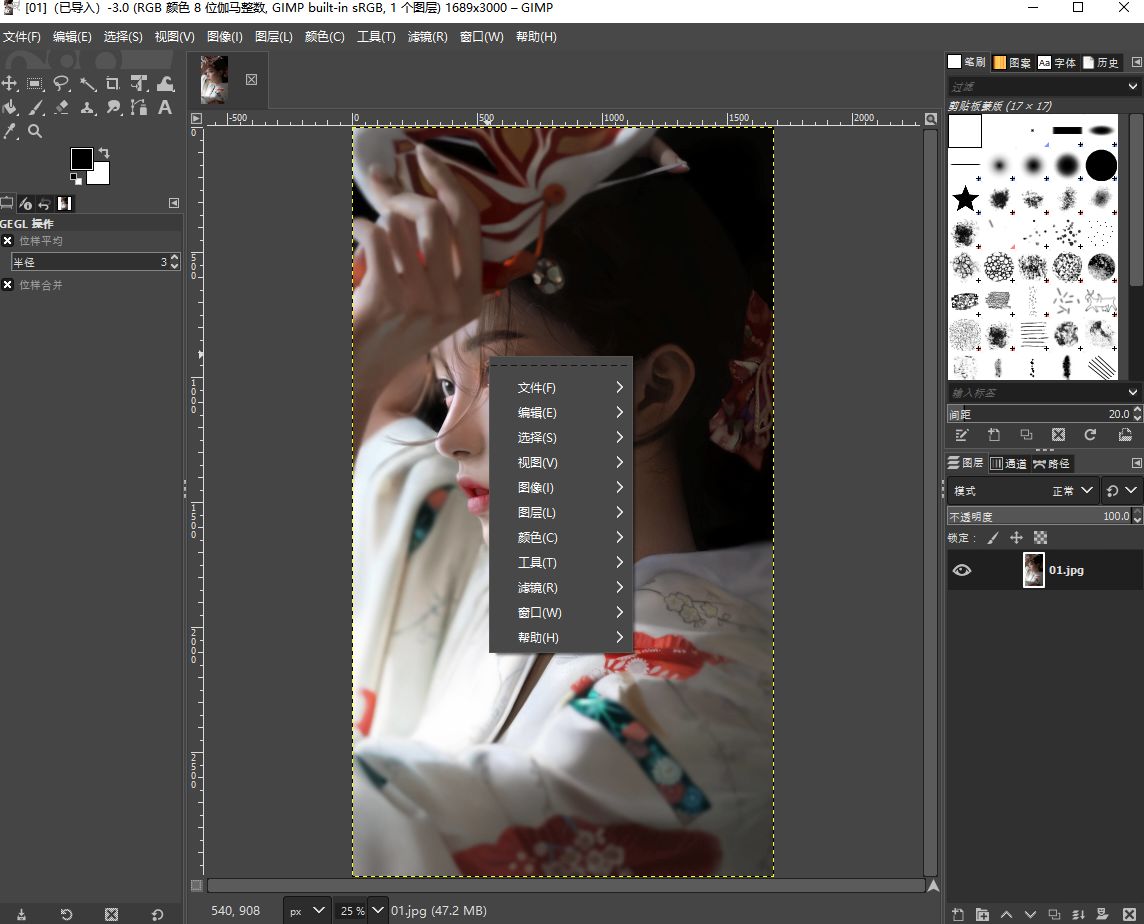Select the Eraser tool
The image size is (1144, 924).
click(62, 108)
